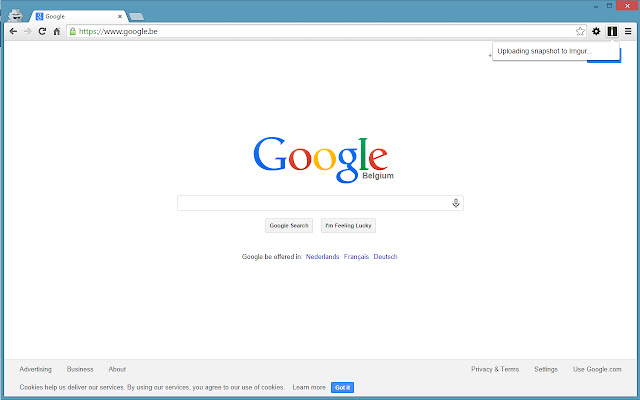The width and height of the screenshot is (640, 400).
Task: Minimize the Chrome window
Action: pos(596,6)
